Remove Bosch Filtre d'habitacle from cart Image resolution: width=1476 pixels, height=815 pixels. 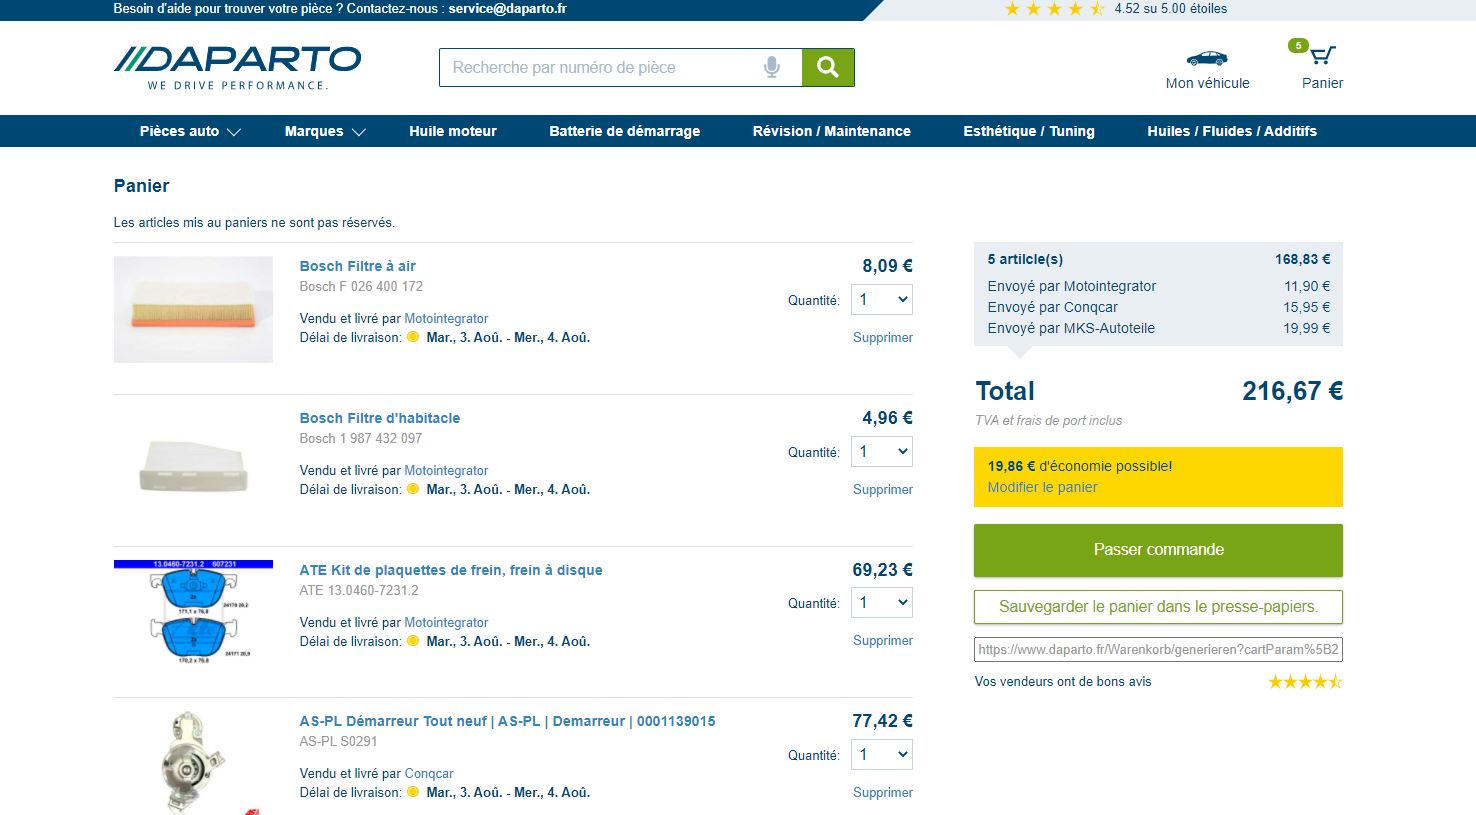pyautogui.click(x=883, y=490)
